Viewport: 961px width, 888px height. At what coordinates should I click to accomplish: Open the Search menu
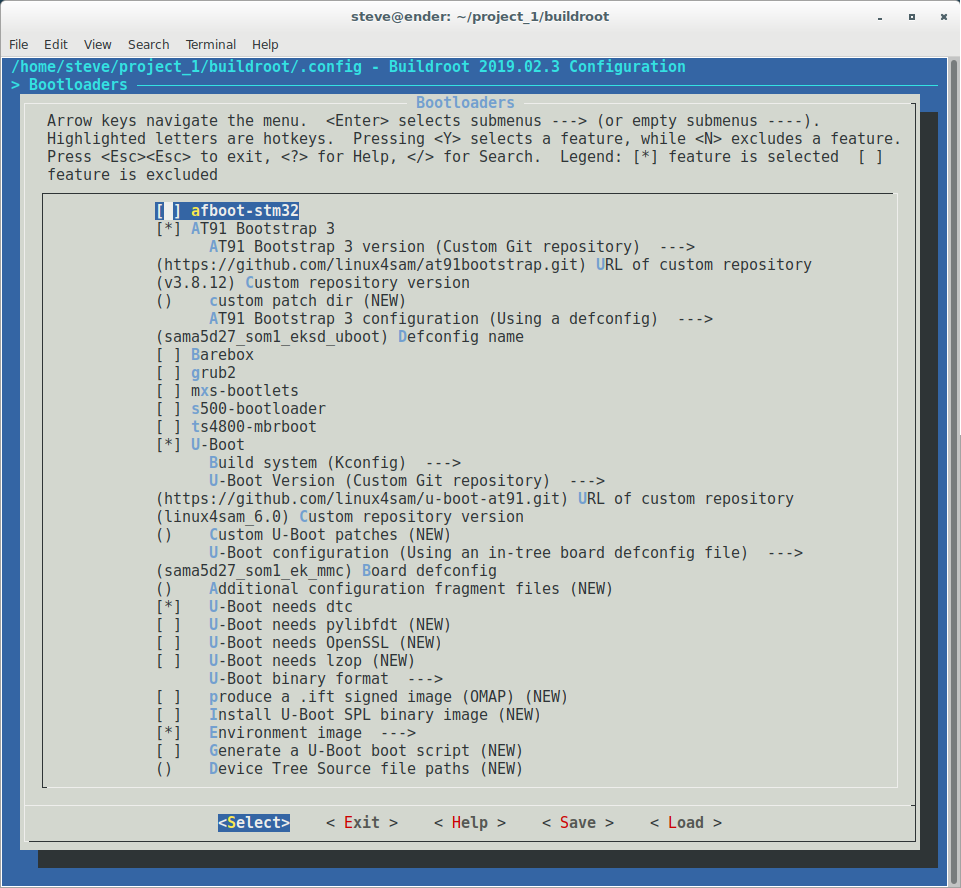pos(148,45)
